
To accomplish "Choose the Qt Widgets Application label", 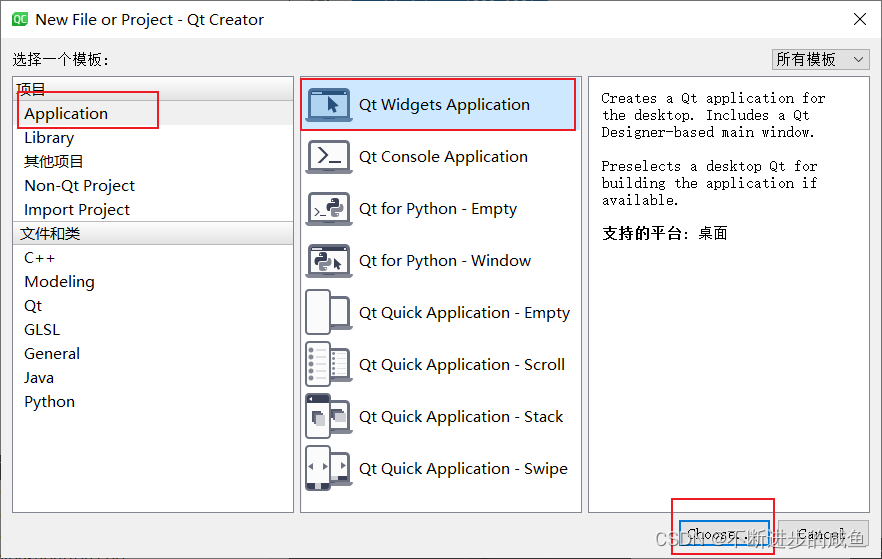I will pos(444,105).
